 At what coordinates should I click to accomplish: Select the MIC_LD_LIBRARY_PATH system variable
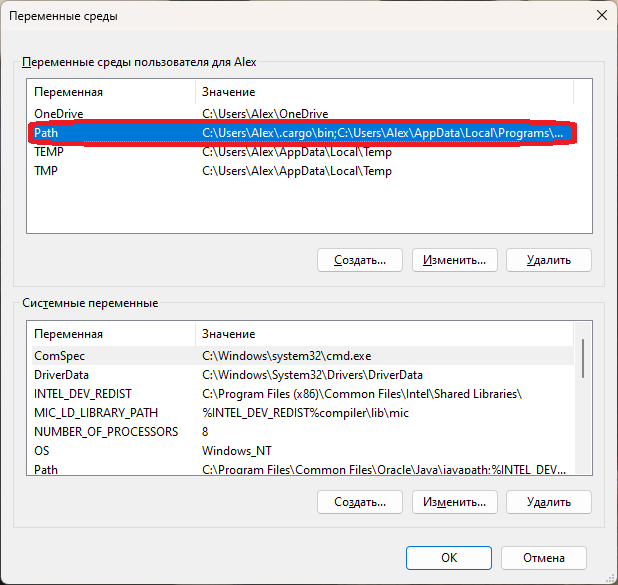(x=302, y=412)
